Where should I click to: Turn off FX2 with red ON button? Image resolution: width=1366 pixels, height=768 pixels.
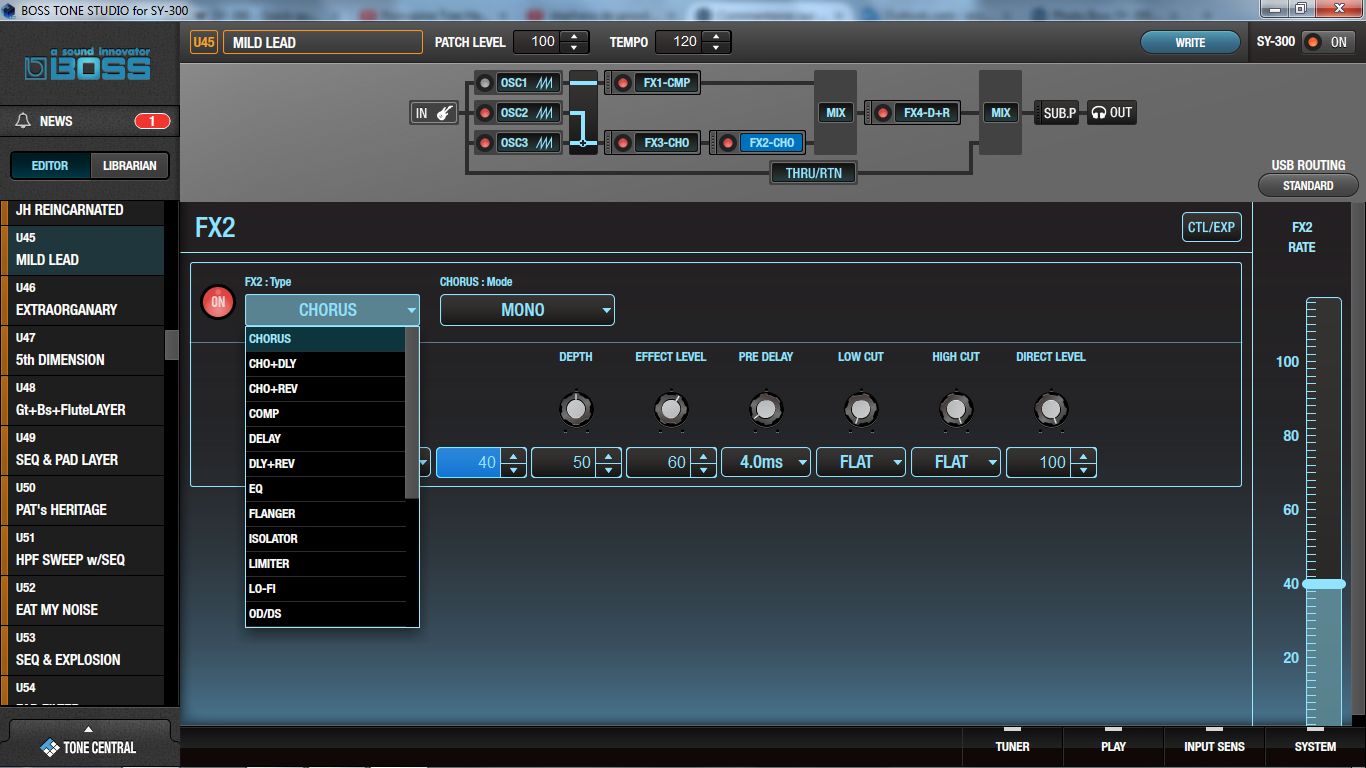click(218, 302)
